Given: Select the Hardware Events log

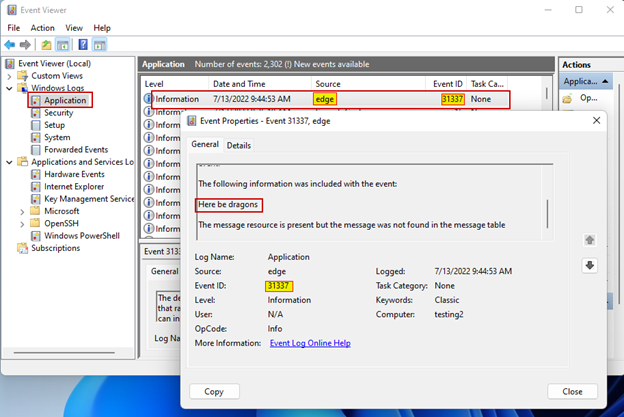Looking at the screenshot, I should (x=74, y=174).
